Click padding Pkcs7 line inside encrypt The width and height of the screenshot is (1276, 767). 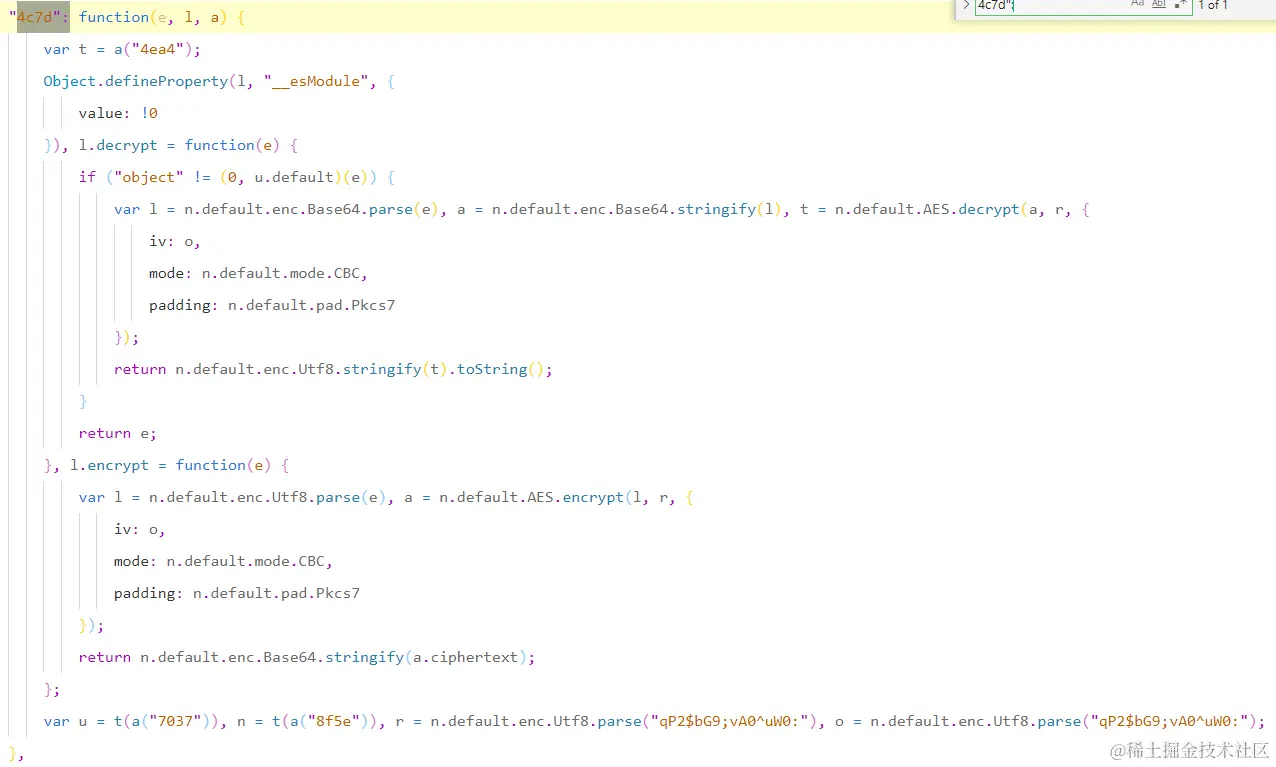237,593
